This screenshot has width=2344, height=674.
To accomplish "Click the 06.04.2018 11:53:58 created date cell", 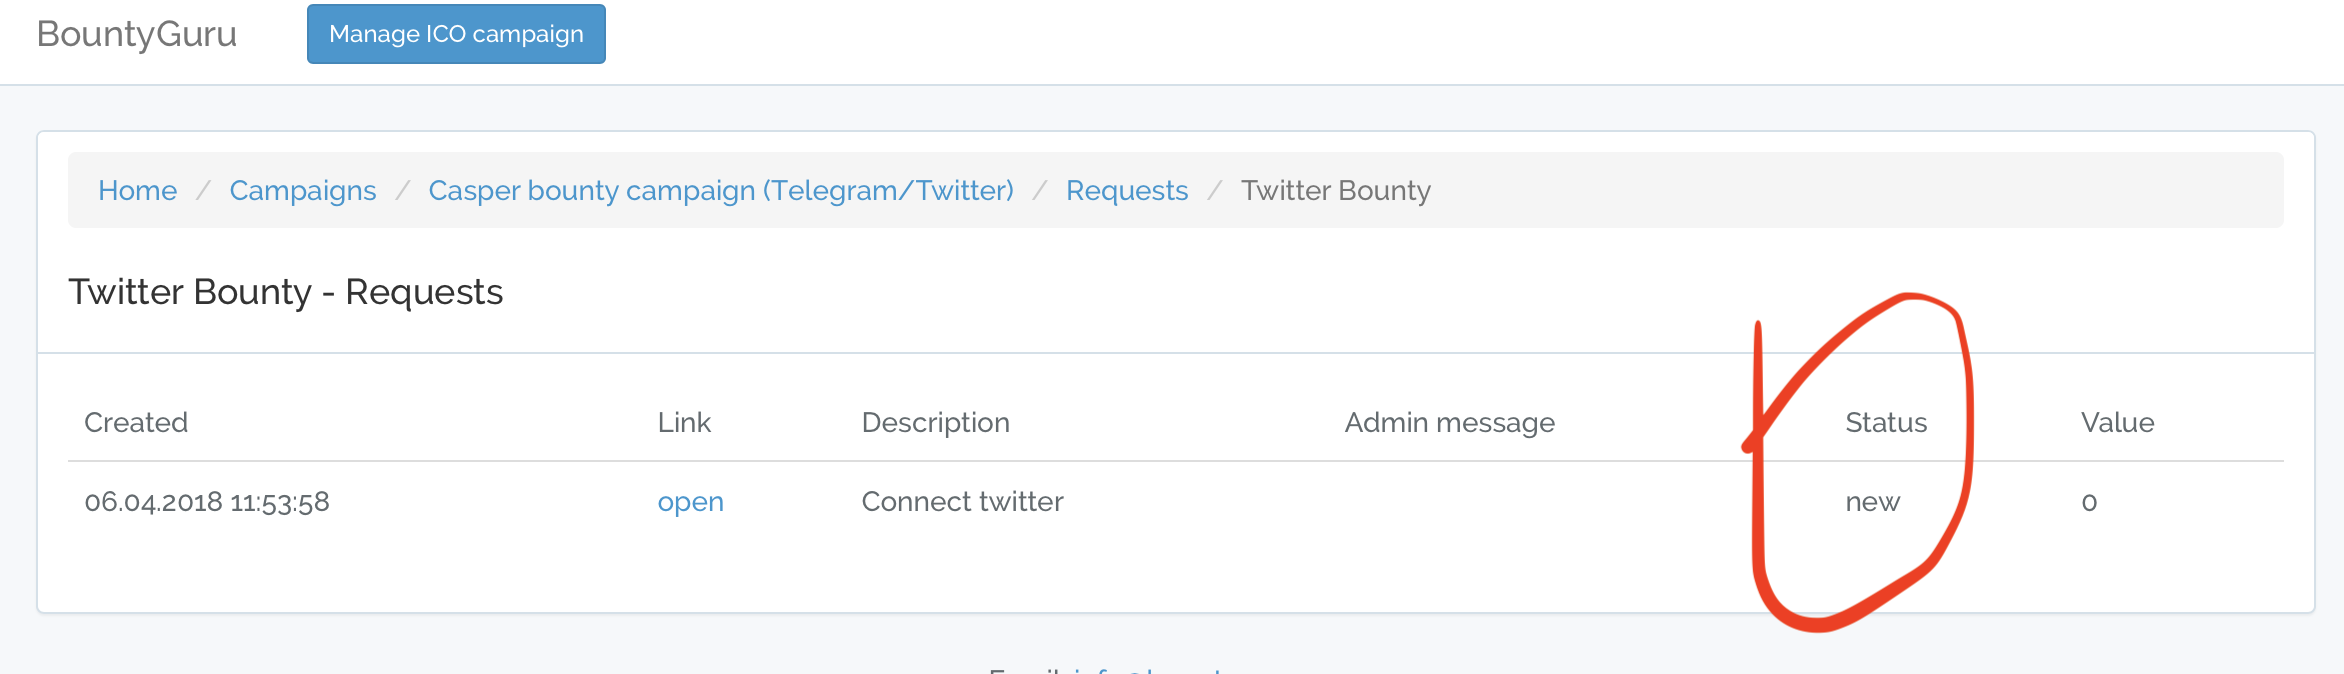I will click(x=207, y=502).
